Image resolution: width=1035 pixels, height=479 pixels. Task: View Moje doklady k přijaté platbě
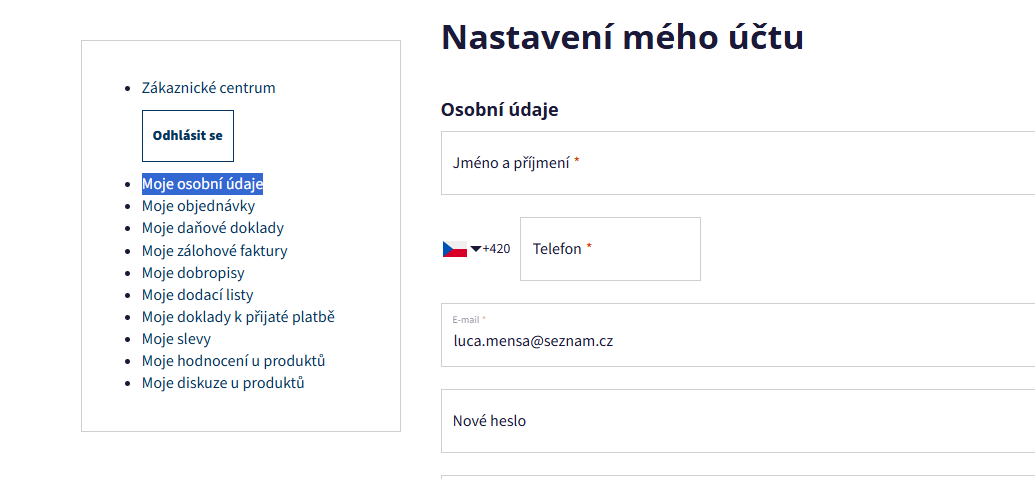238,317
